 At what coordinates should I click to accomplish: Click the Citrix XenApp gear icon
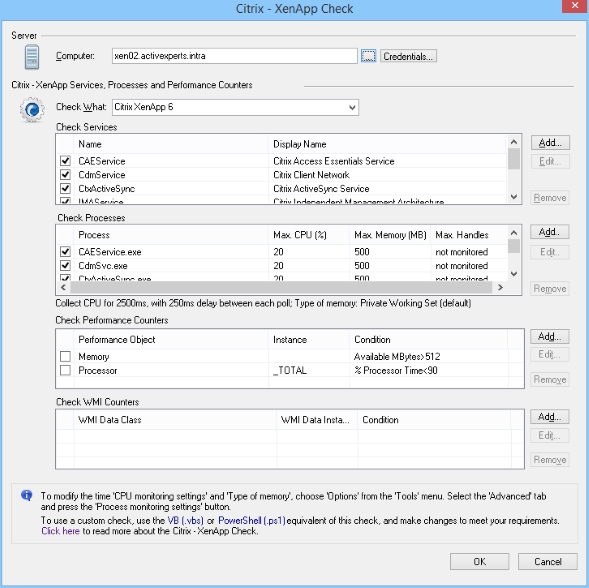pyautogui.click(x=32, y=109)
